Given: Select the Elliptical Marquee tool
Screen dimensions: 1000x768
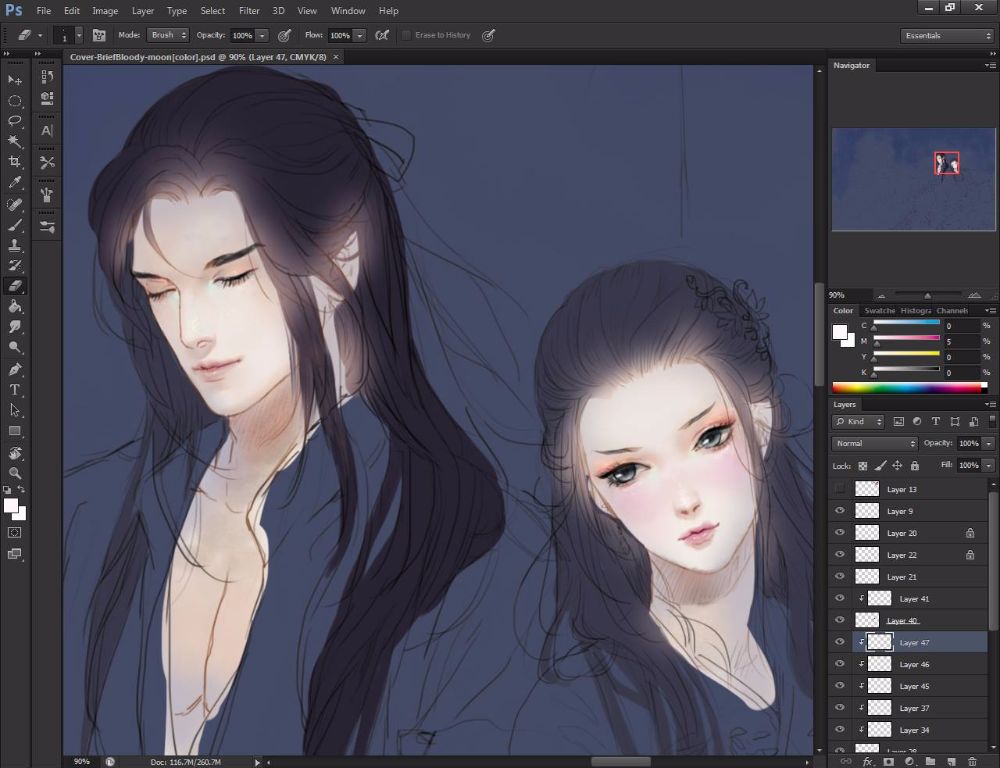Looking at the screenshot, I should click(x=15, y=101).
